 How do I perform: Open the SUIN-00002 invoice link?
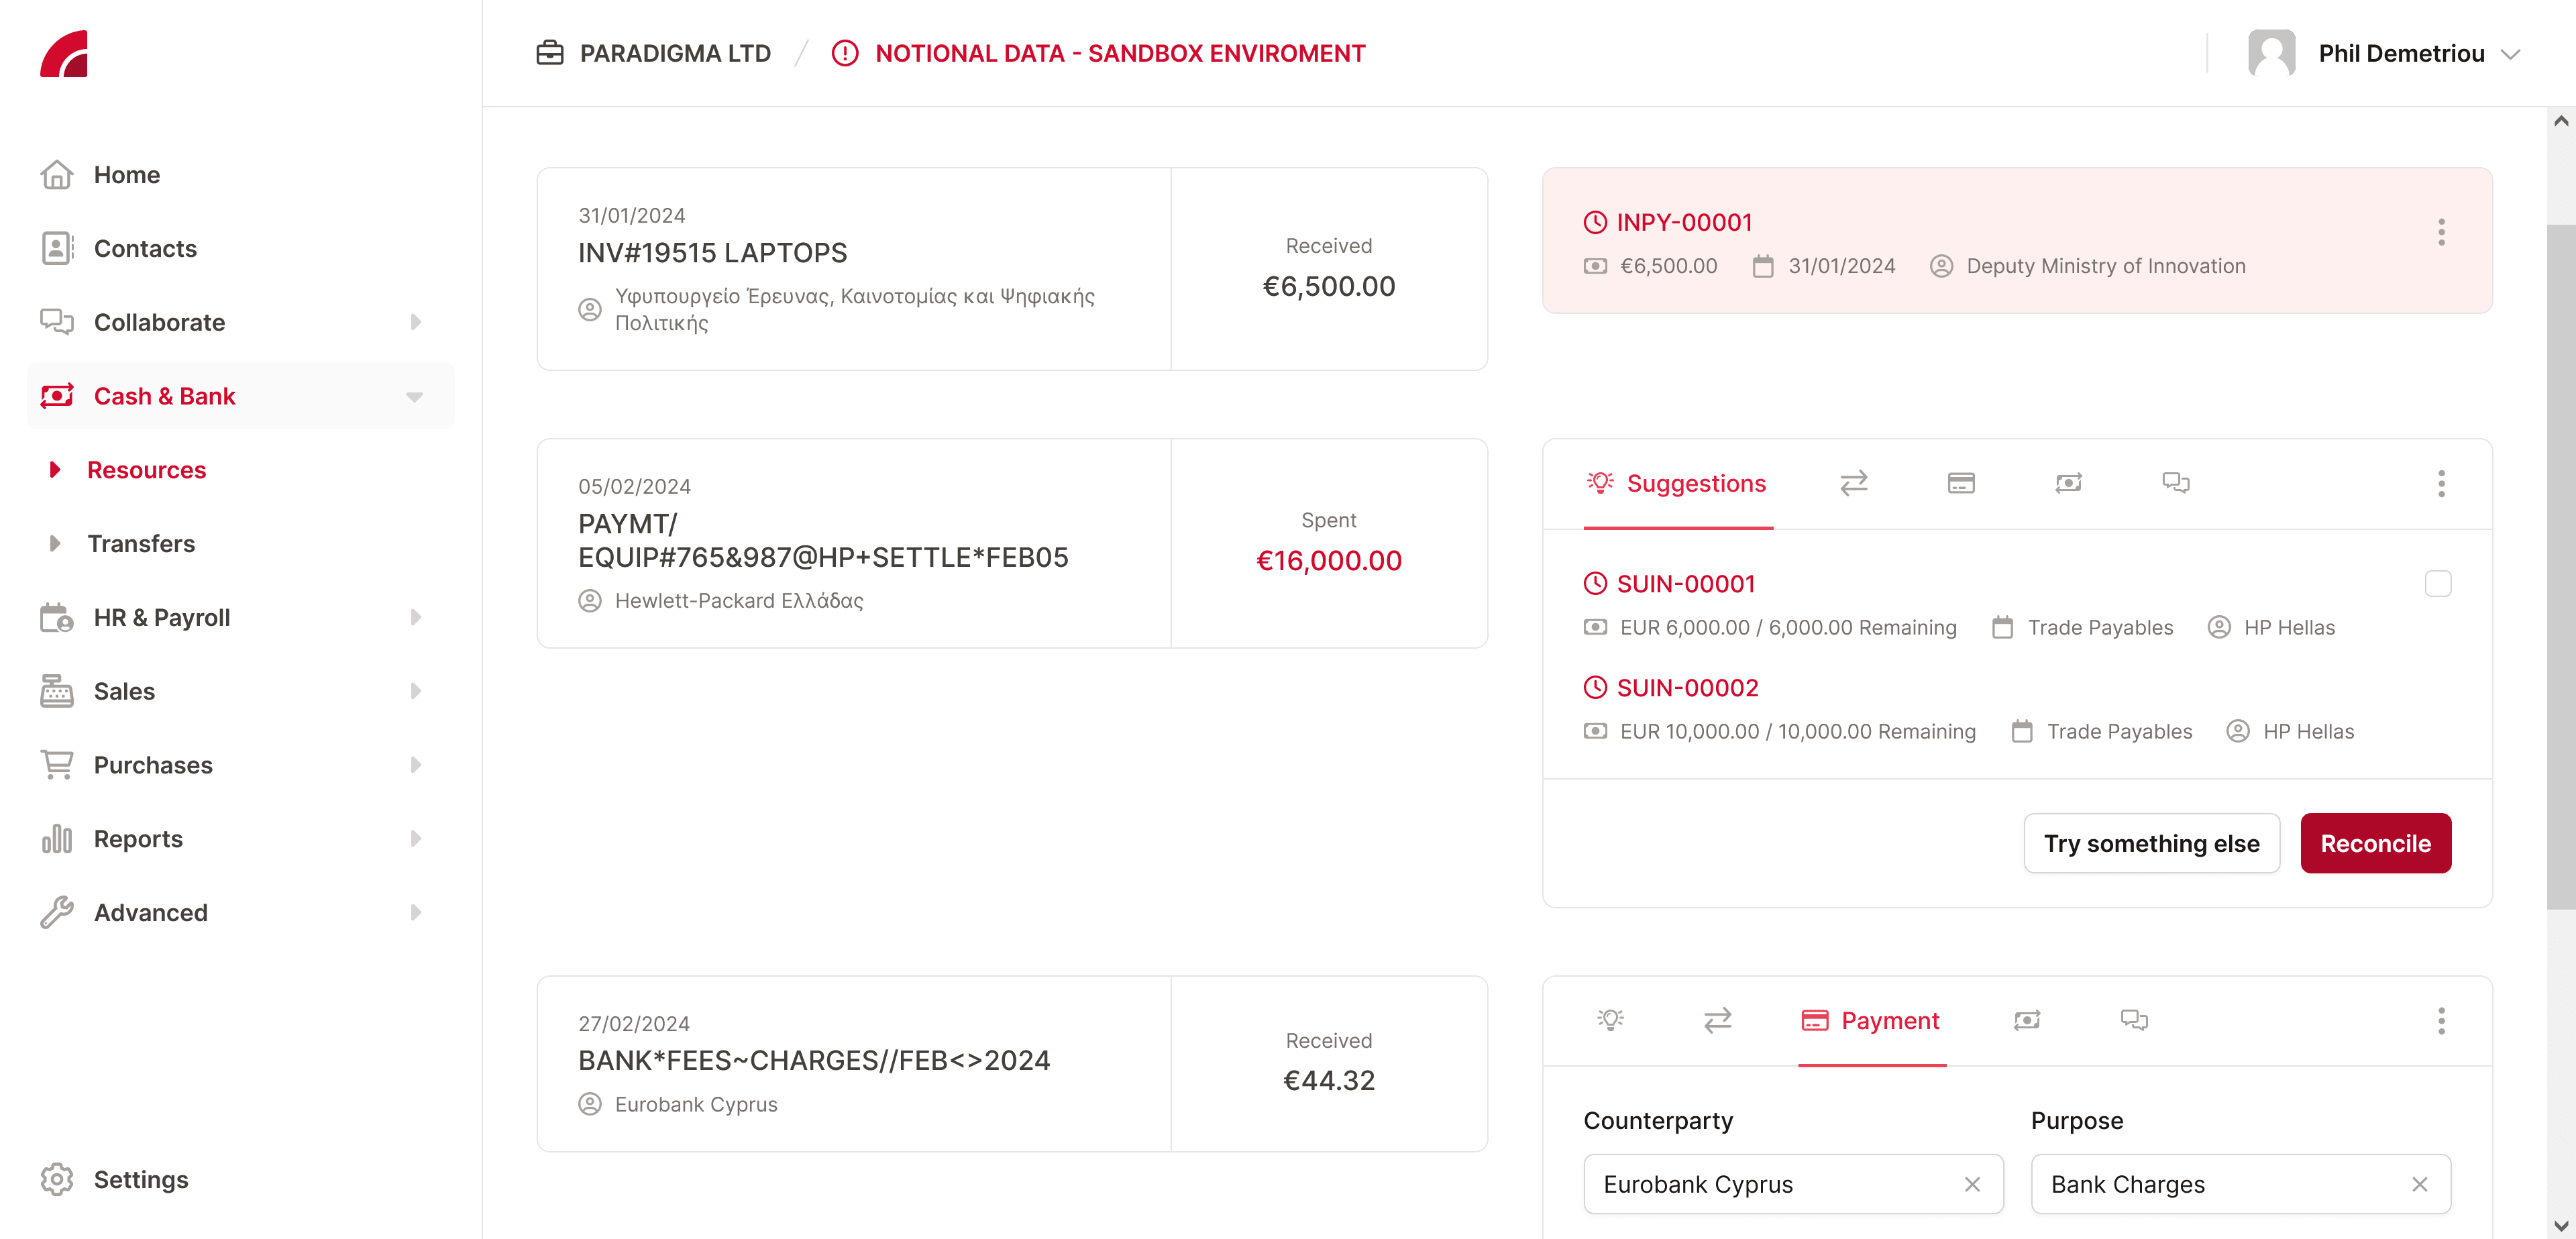click(x=1687, y=688)
